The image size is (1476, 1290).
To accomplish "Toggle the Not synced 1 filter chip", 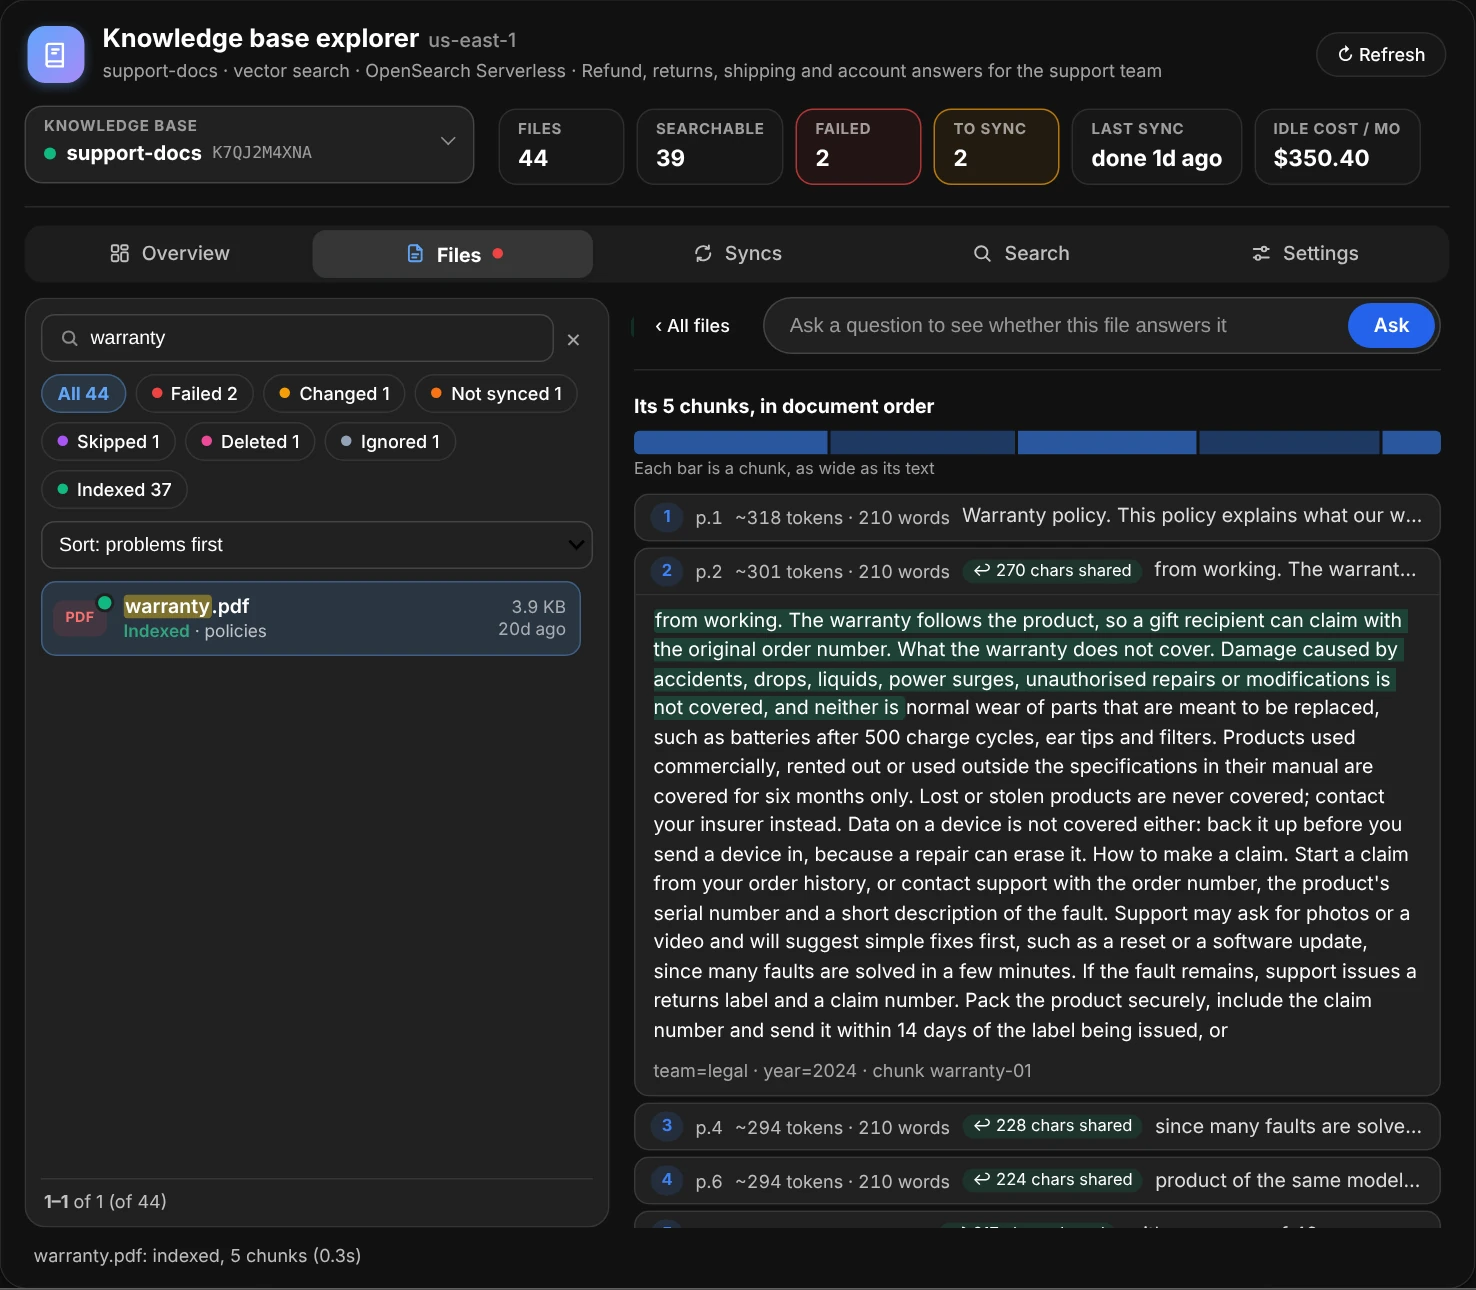I will (496, 394).
